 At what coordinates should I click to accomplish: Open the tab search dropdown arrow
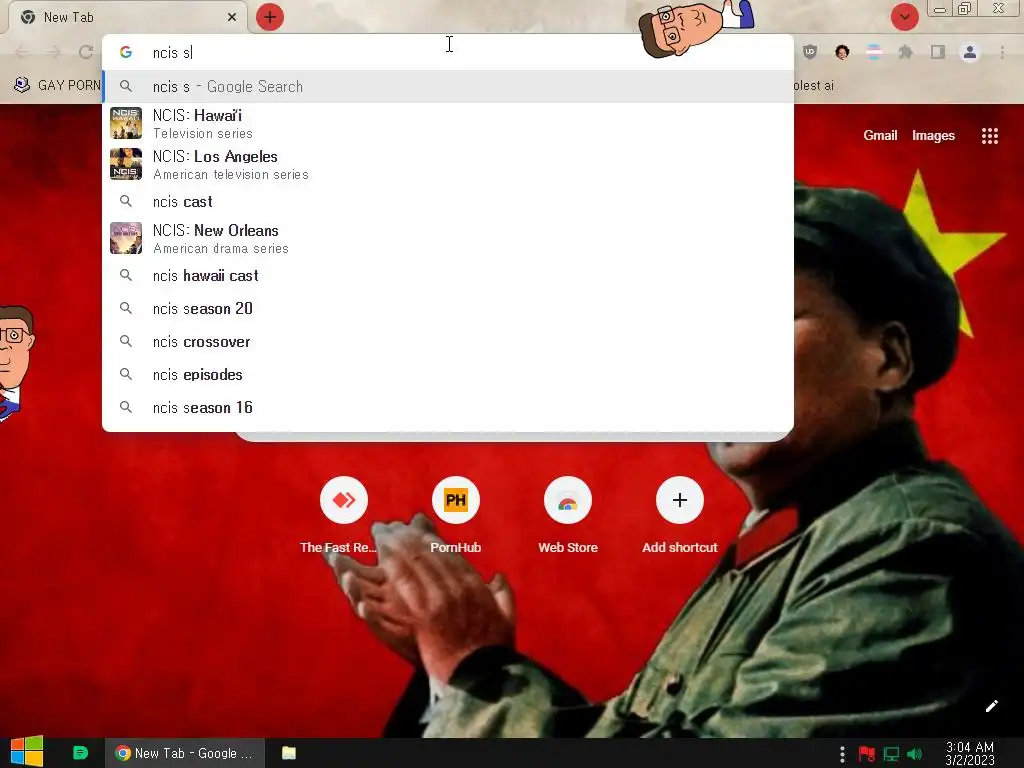click(x=904, y=17)
